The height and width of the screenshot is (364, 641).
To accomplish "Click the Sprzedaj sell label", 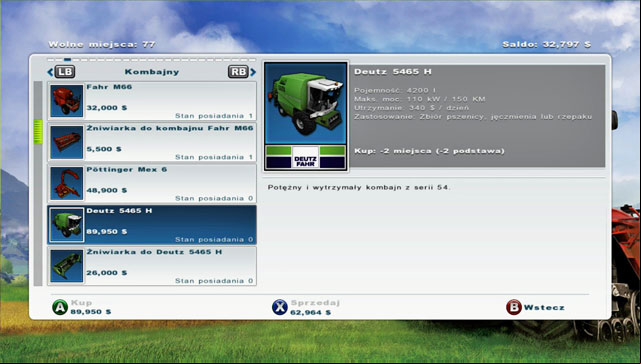I will tap(315, 303).
